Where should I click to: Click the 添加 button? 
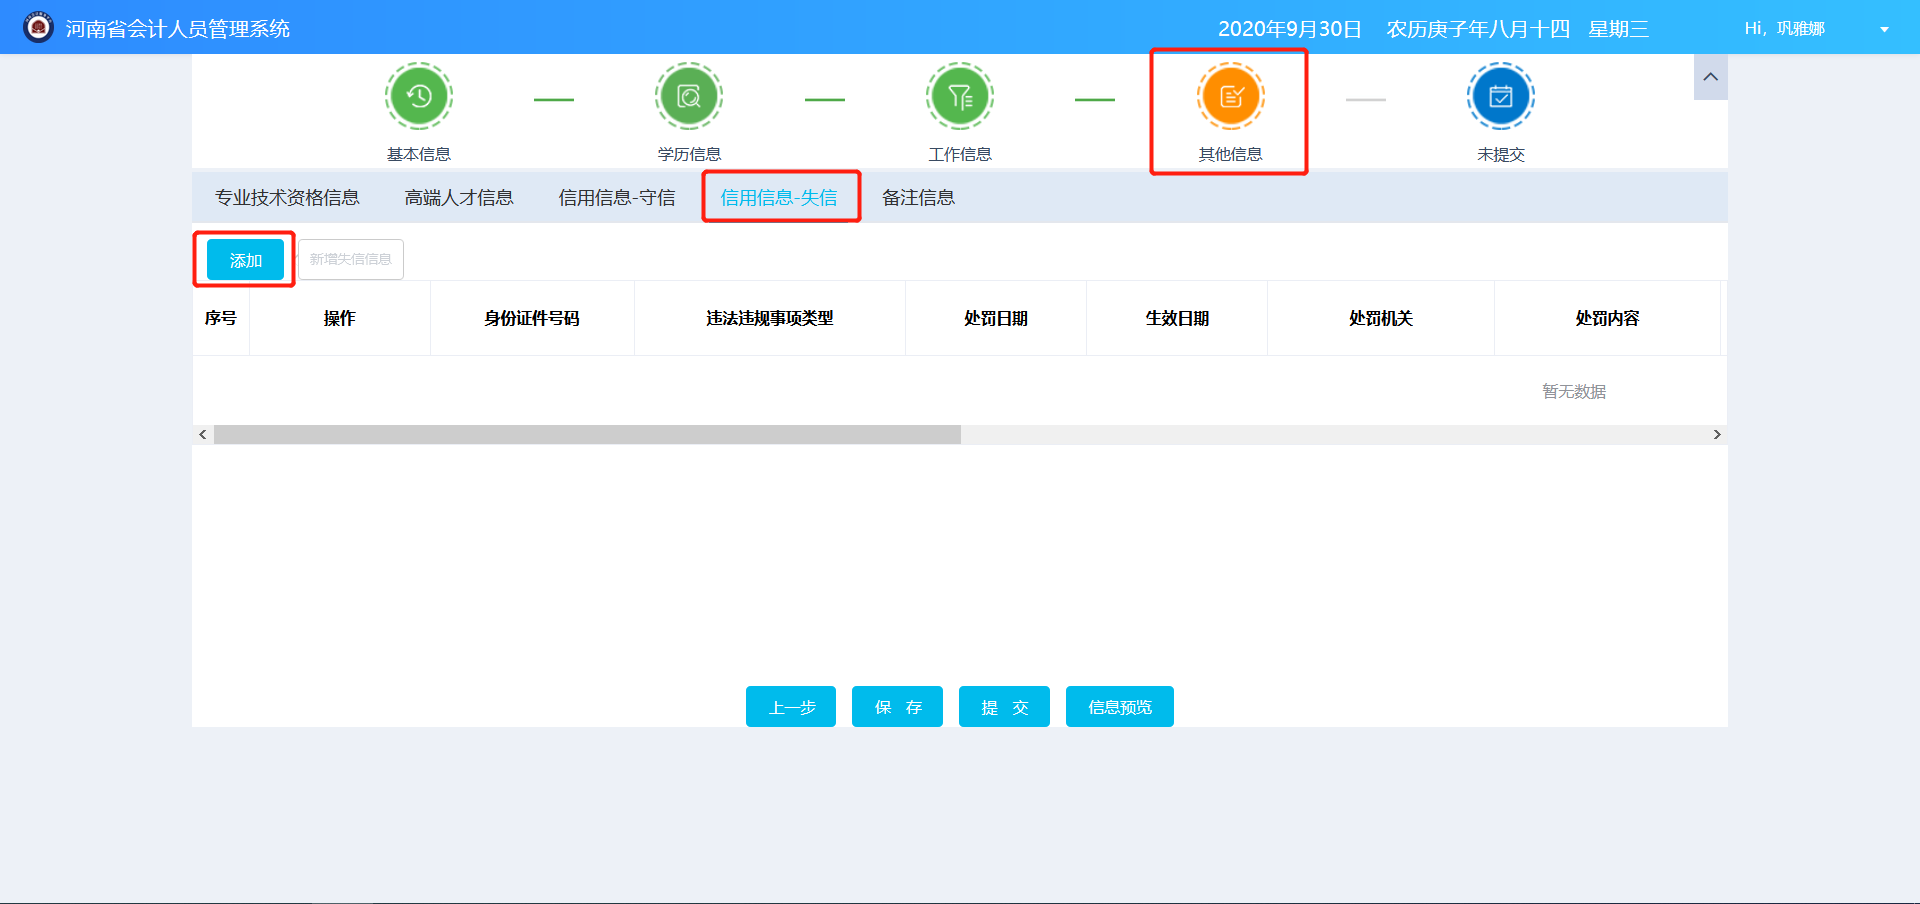point(244,259)
